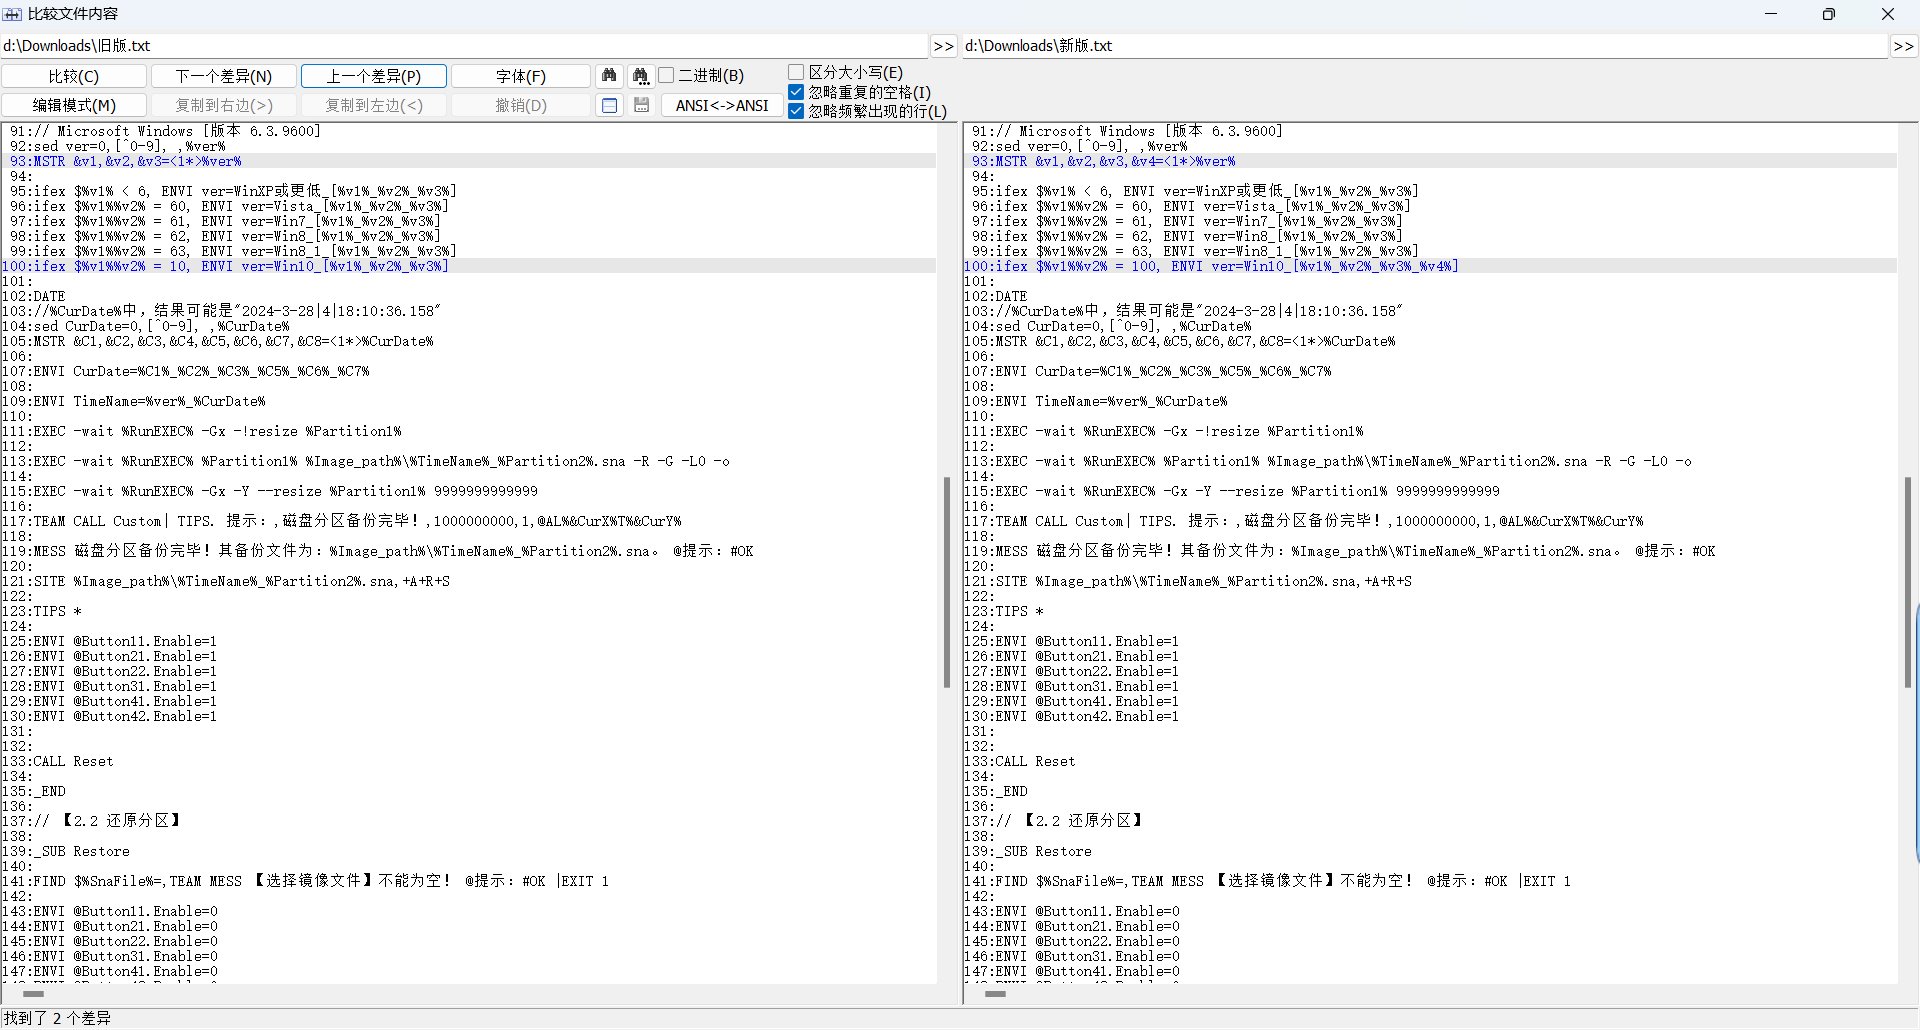This screenshot has height=1030, width=1920.
Task: Click line 117 'TEAM CALL Custom' in left pane
Action: [342, 521]
